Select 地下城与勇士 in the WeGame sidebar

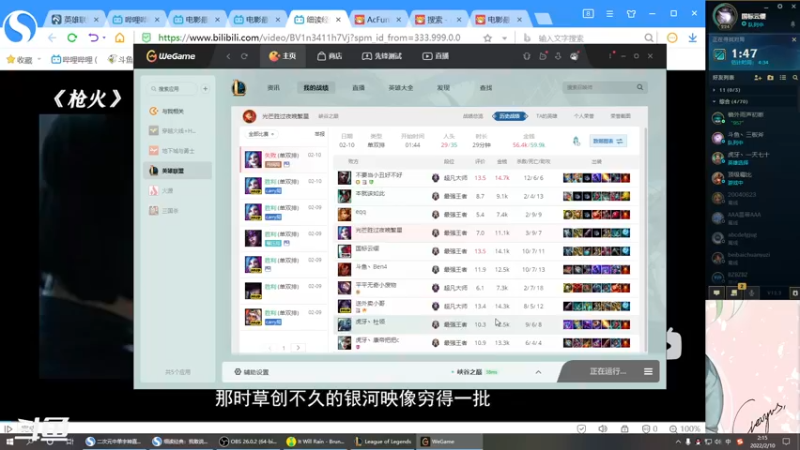178,151
